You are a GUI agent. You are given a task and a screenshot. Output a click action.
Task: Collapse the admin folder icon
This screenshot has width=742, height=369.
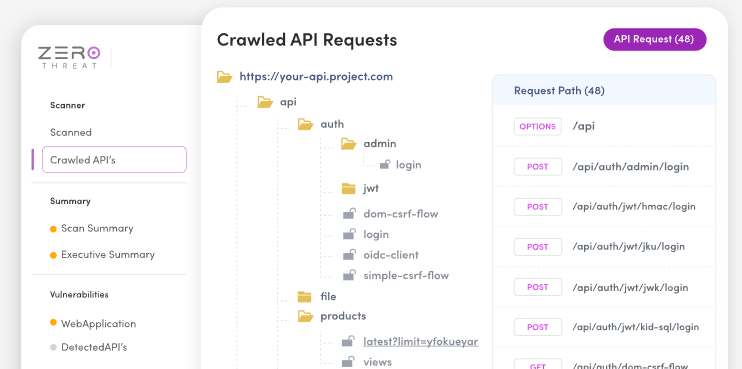coord(348,144)
